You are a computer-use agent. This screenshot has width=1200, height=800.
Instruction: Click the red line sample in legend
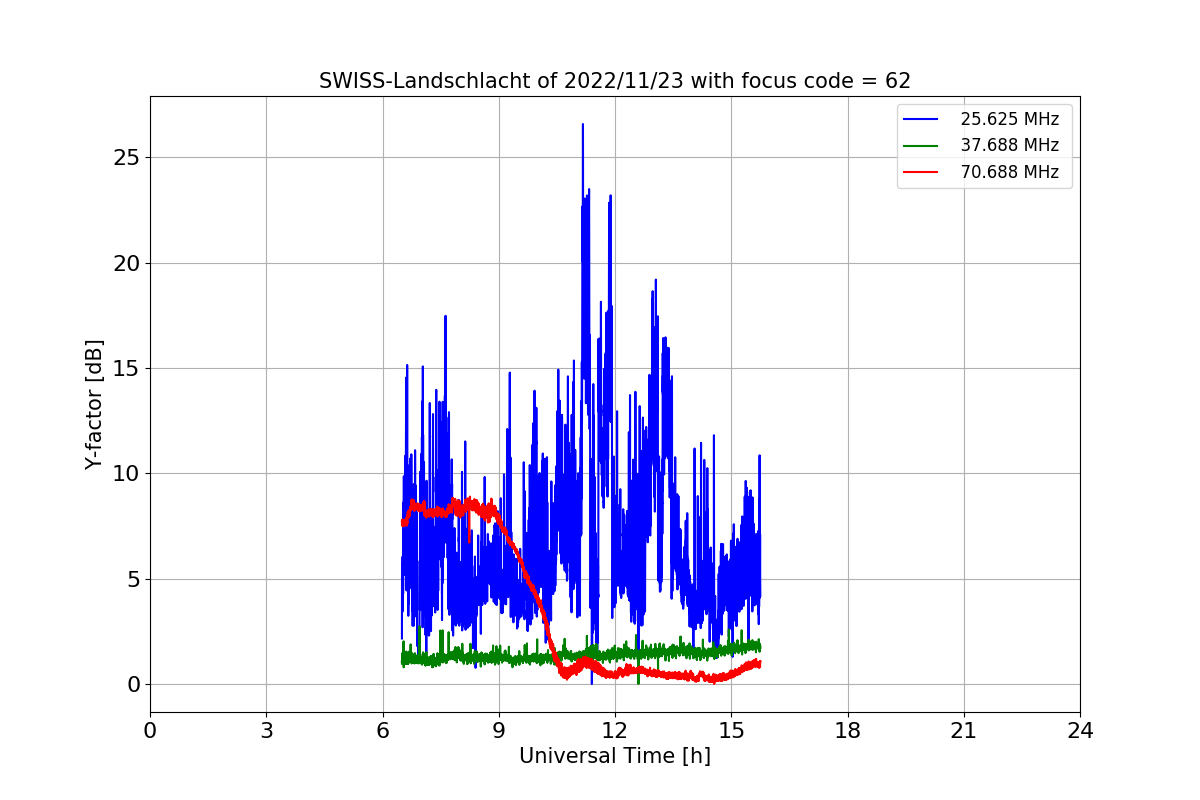click(921, 172)
